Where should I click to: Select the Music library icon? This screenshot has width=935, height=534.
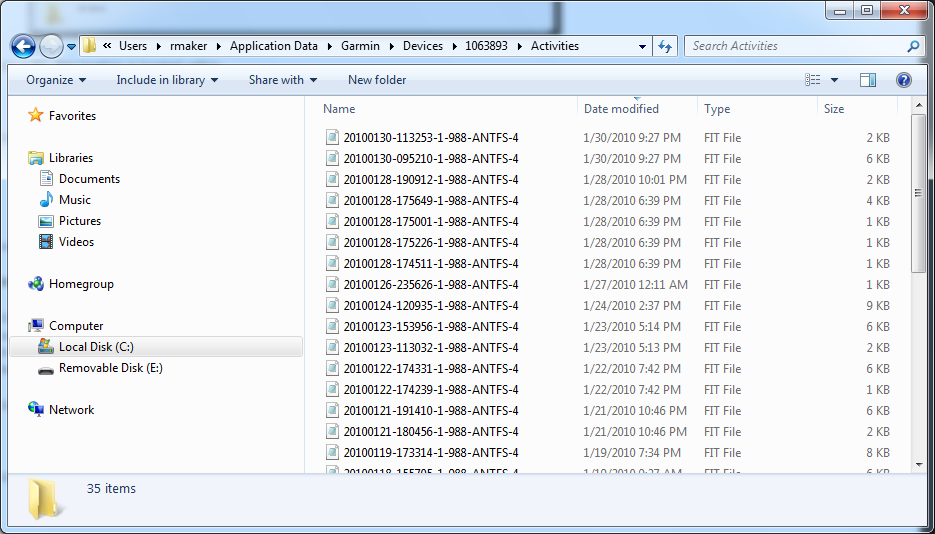(46, 200)
